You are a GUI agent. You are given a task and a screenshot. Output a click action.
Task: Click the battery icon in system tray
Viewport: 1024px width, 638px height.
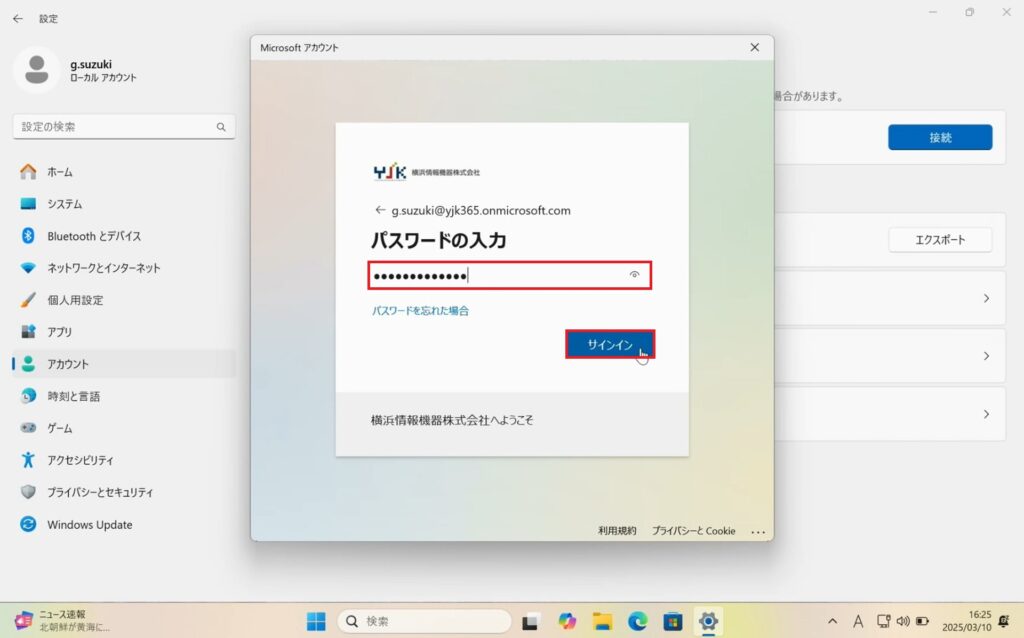[x=922, y=621]
